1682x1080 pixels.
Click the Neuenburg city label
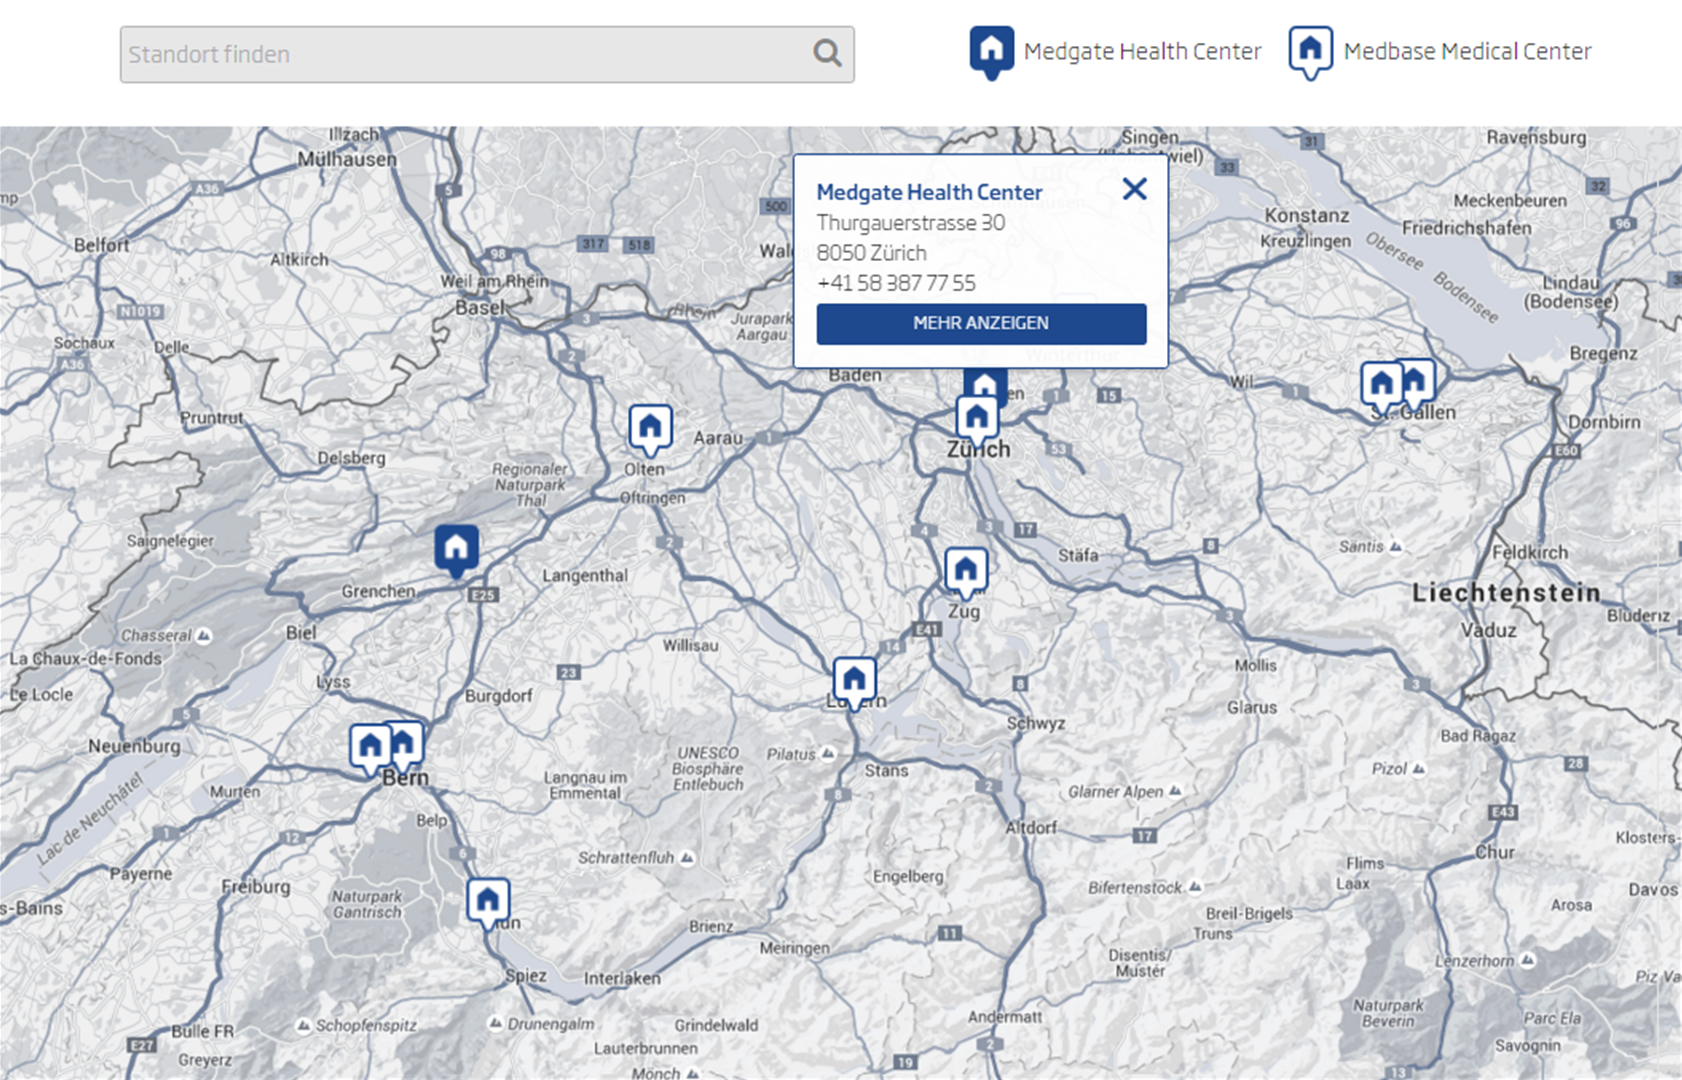coord(134,746)
